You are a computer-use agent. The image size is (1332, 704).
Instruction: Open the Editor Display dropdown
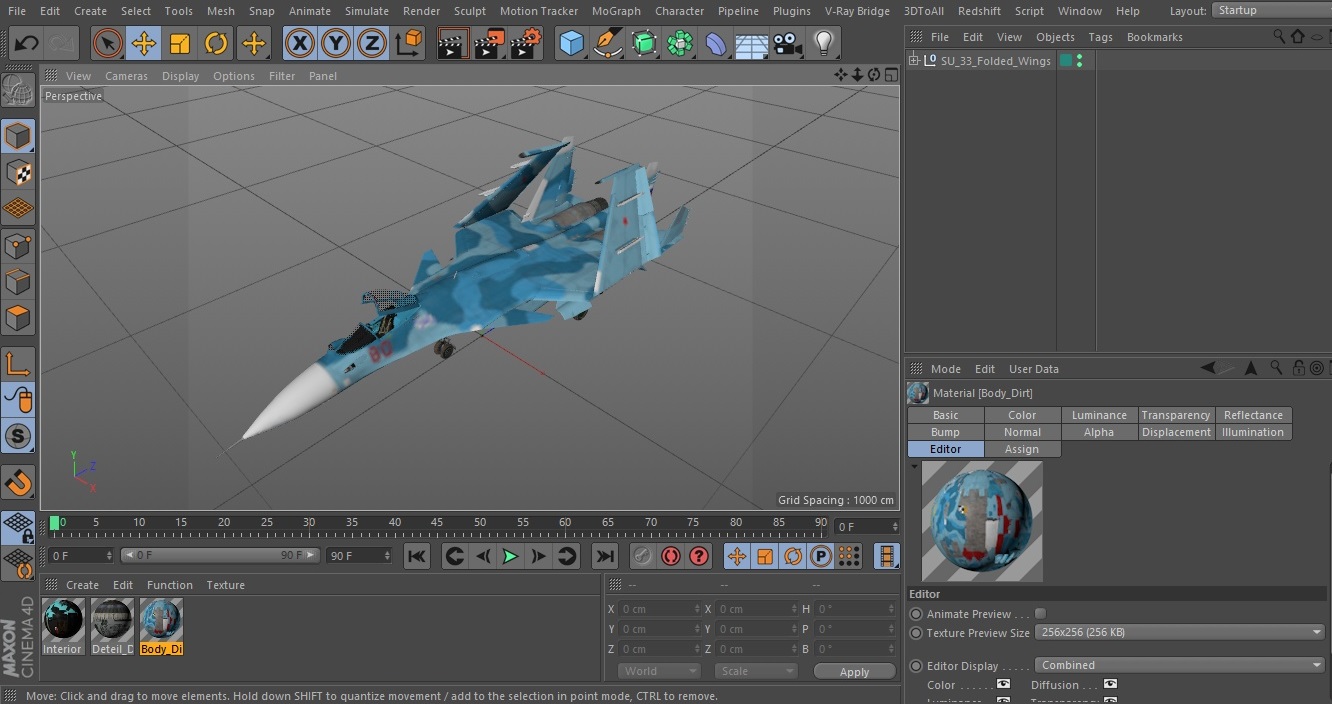(x=1180, y=665)
